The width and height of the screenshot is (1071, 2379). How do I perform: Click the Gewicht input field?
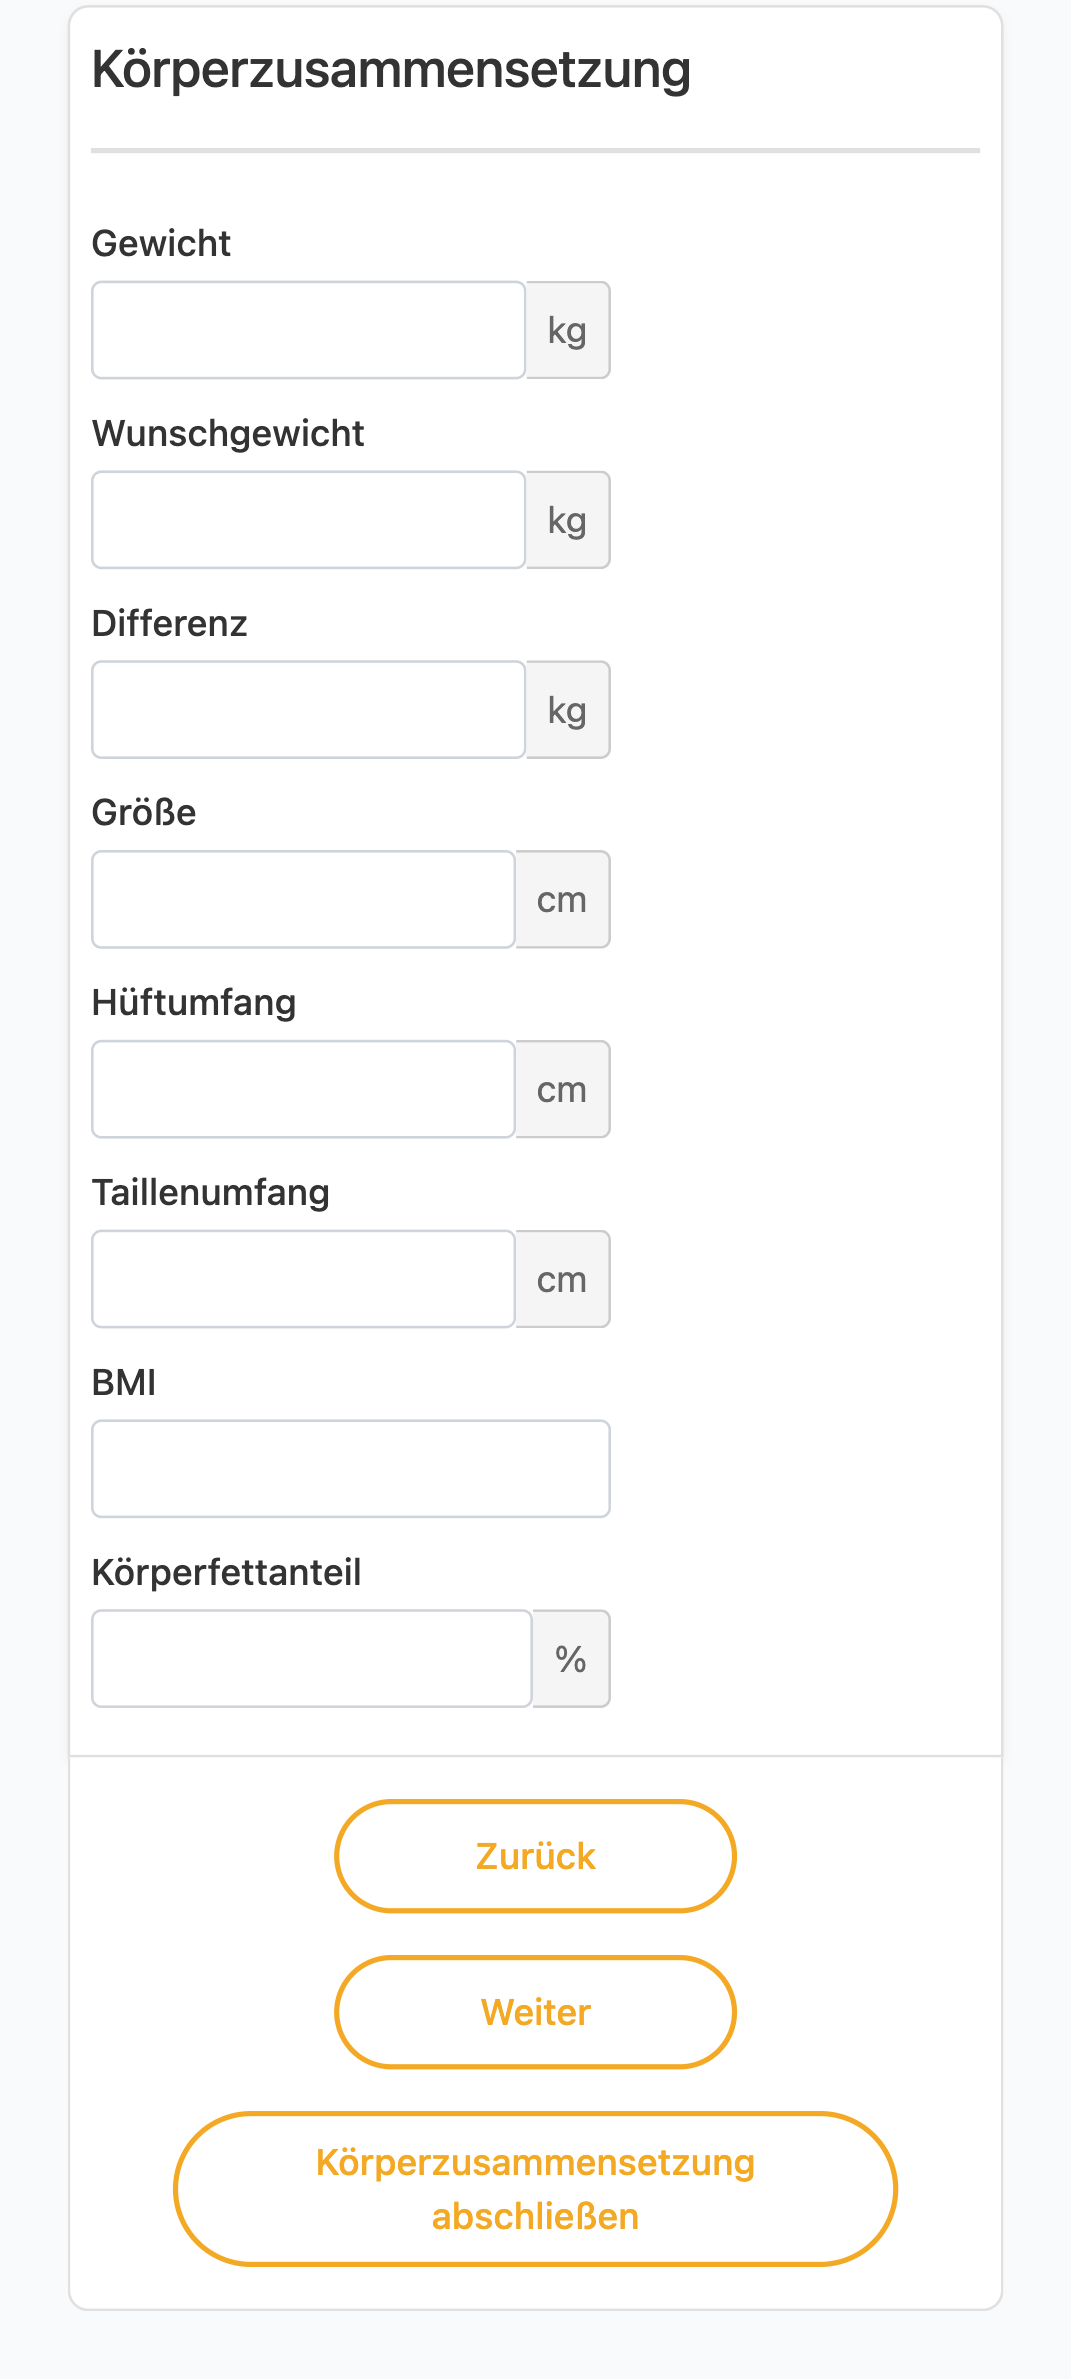pyautogui.click(x=308, y=330)
